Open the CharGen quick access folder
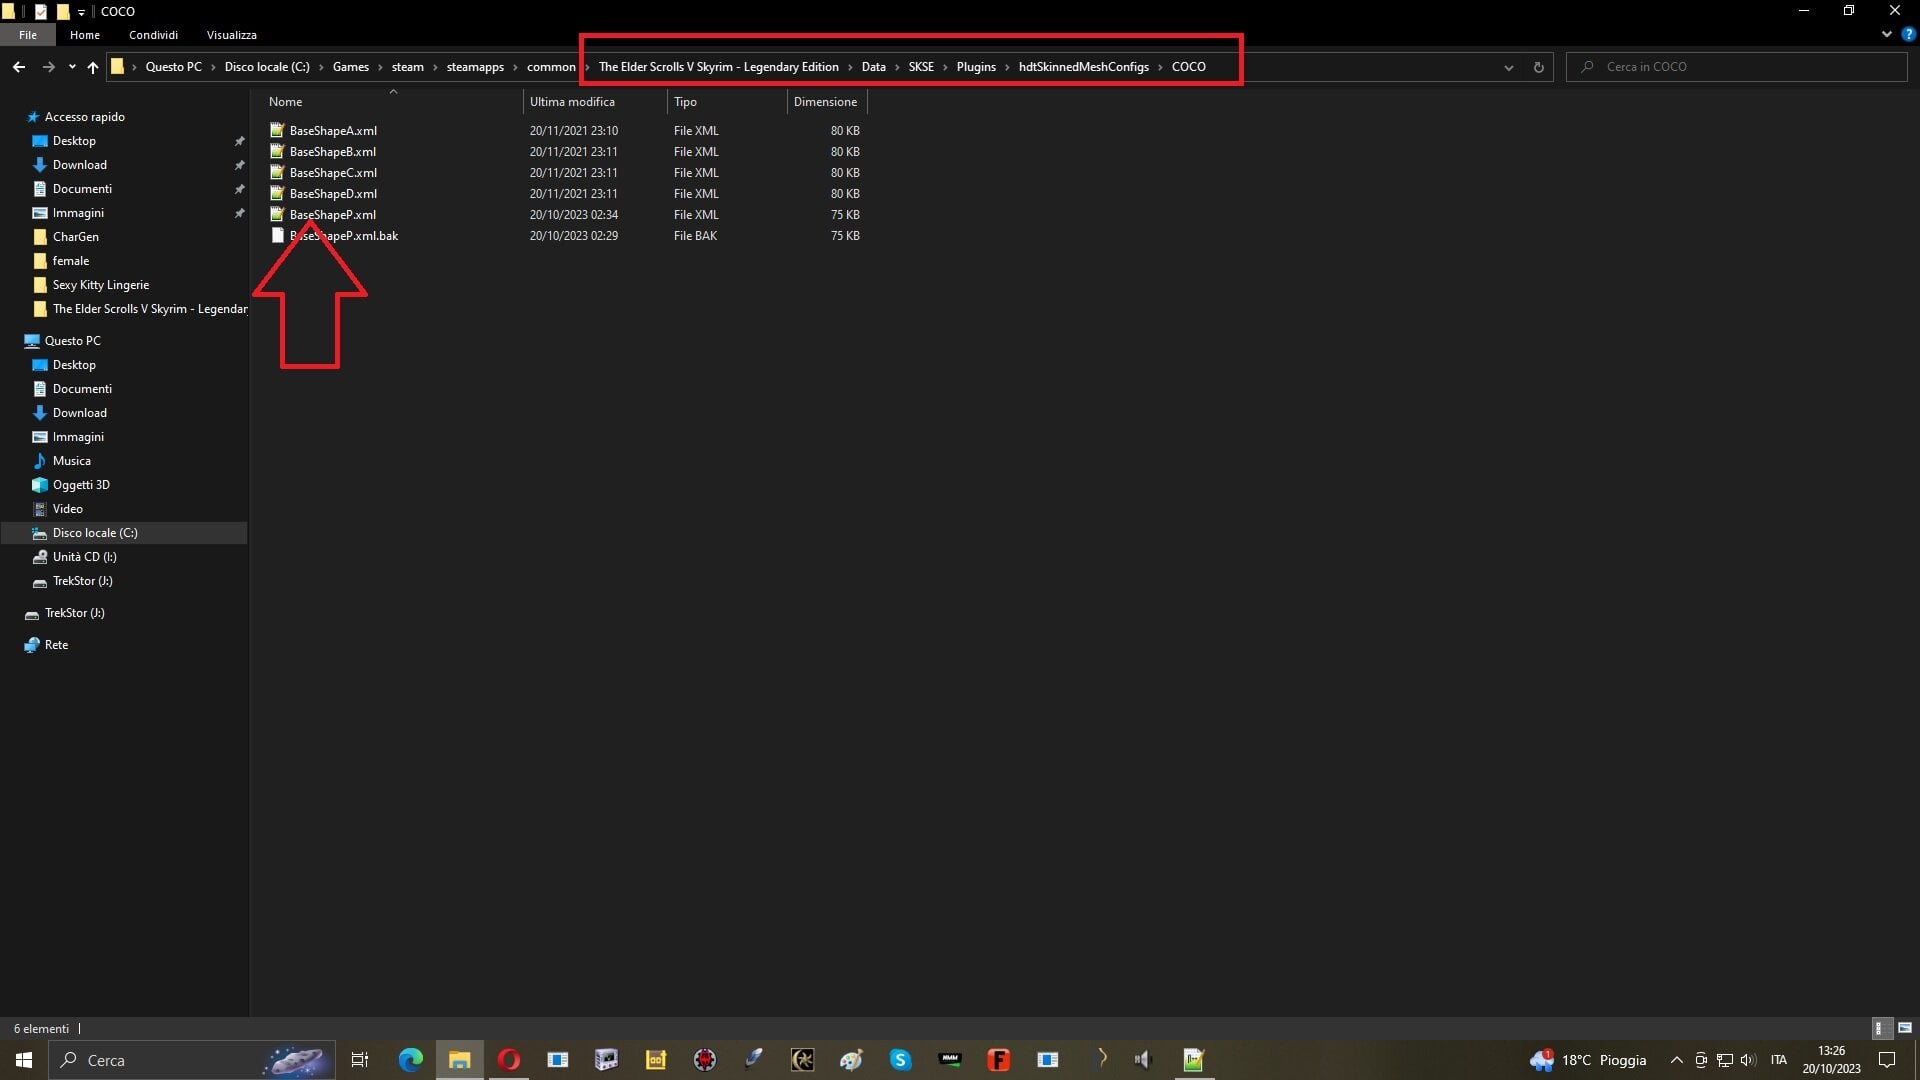 pyautogui.click(x=75, y=237)
